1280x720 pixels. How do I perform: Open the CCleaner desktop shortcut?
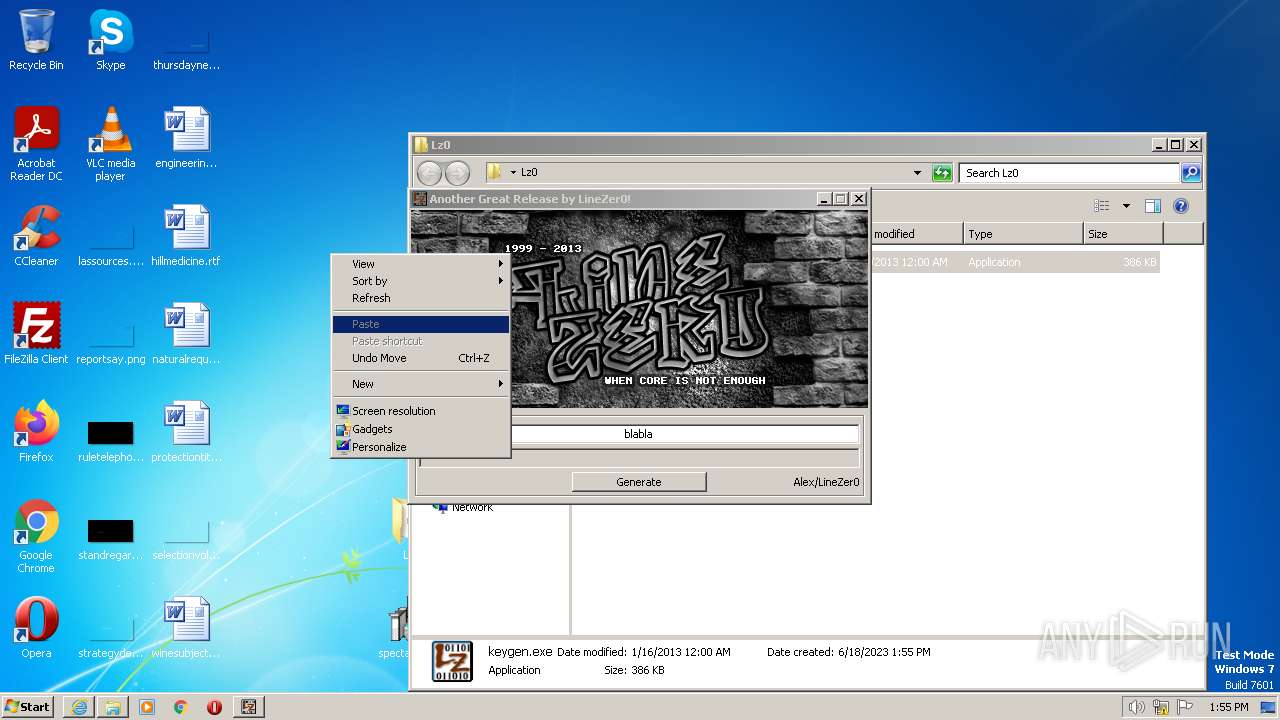(x=36, y=236)
